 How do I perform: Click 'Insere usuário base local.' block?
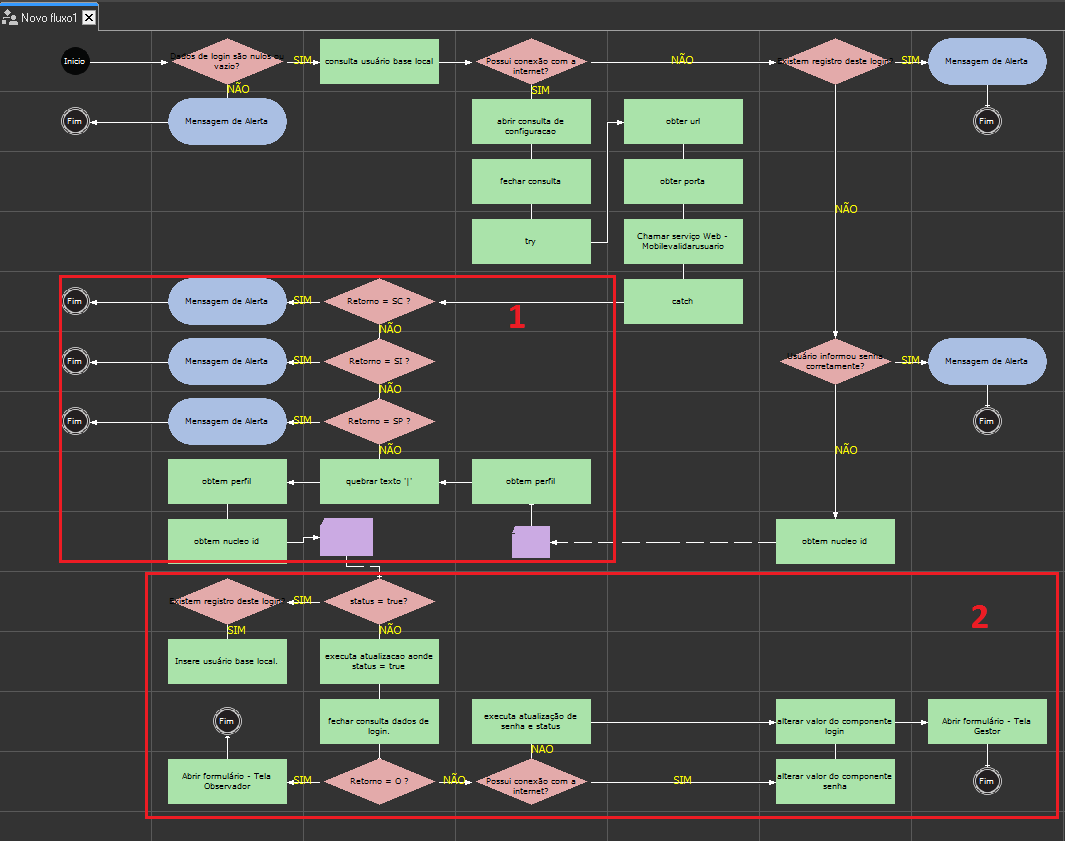pyautogui.click(x=227, y=661)
